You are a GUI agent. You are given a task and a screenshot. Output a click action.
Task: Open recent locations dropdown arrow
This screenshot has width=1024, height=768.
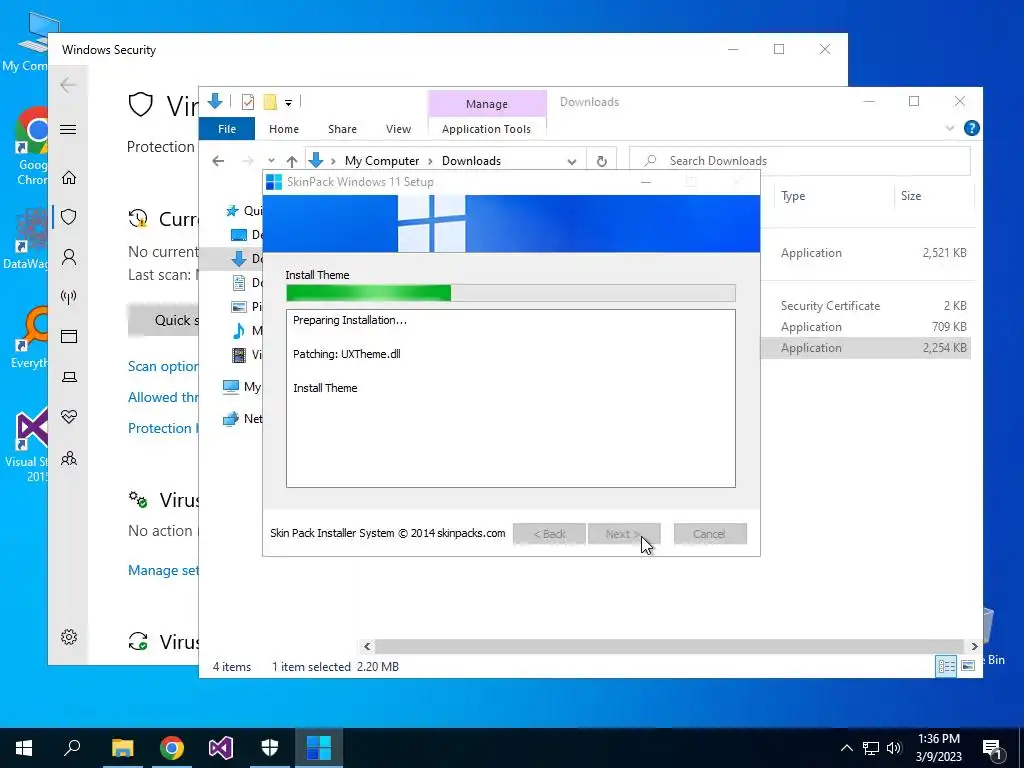(271, 161)
